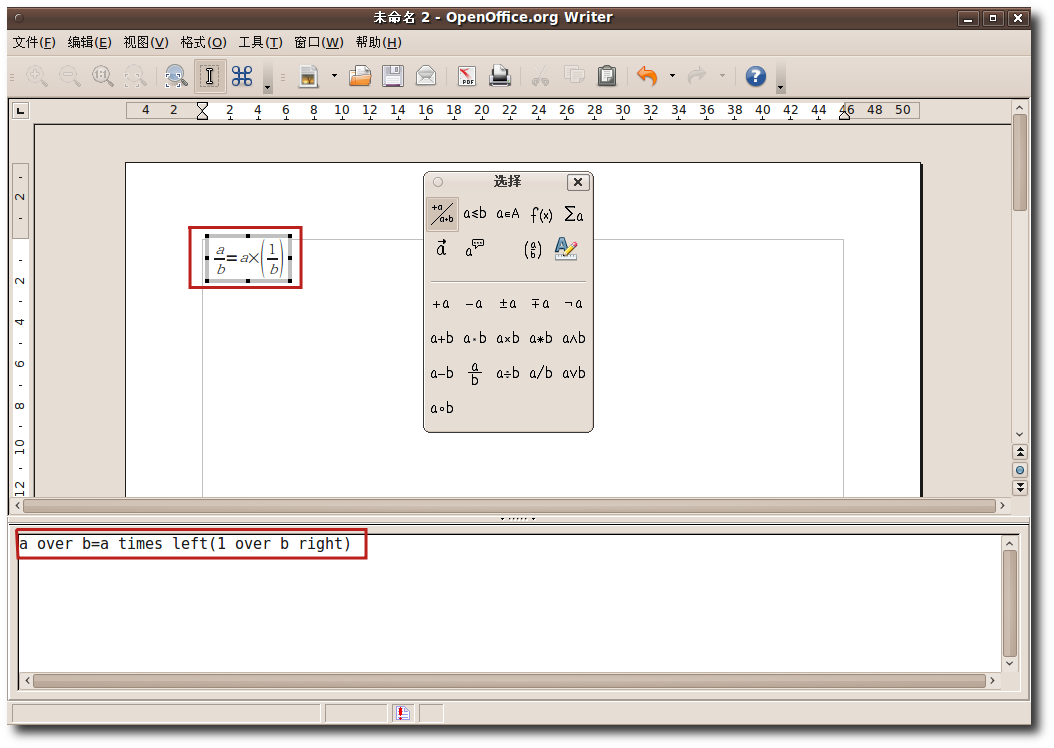Open the Undo history dropdown arrow
Image resolution: width=1054 pixels, height=748 pixels.
pyautogui.click(x=672, y=77)
